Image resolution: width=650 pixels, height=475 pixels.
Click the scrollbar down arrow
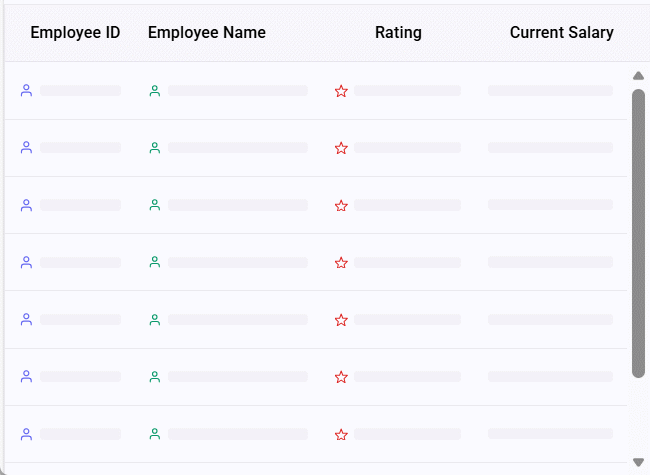point(638,462)
